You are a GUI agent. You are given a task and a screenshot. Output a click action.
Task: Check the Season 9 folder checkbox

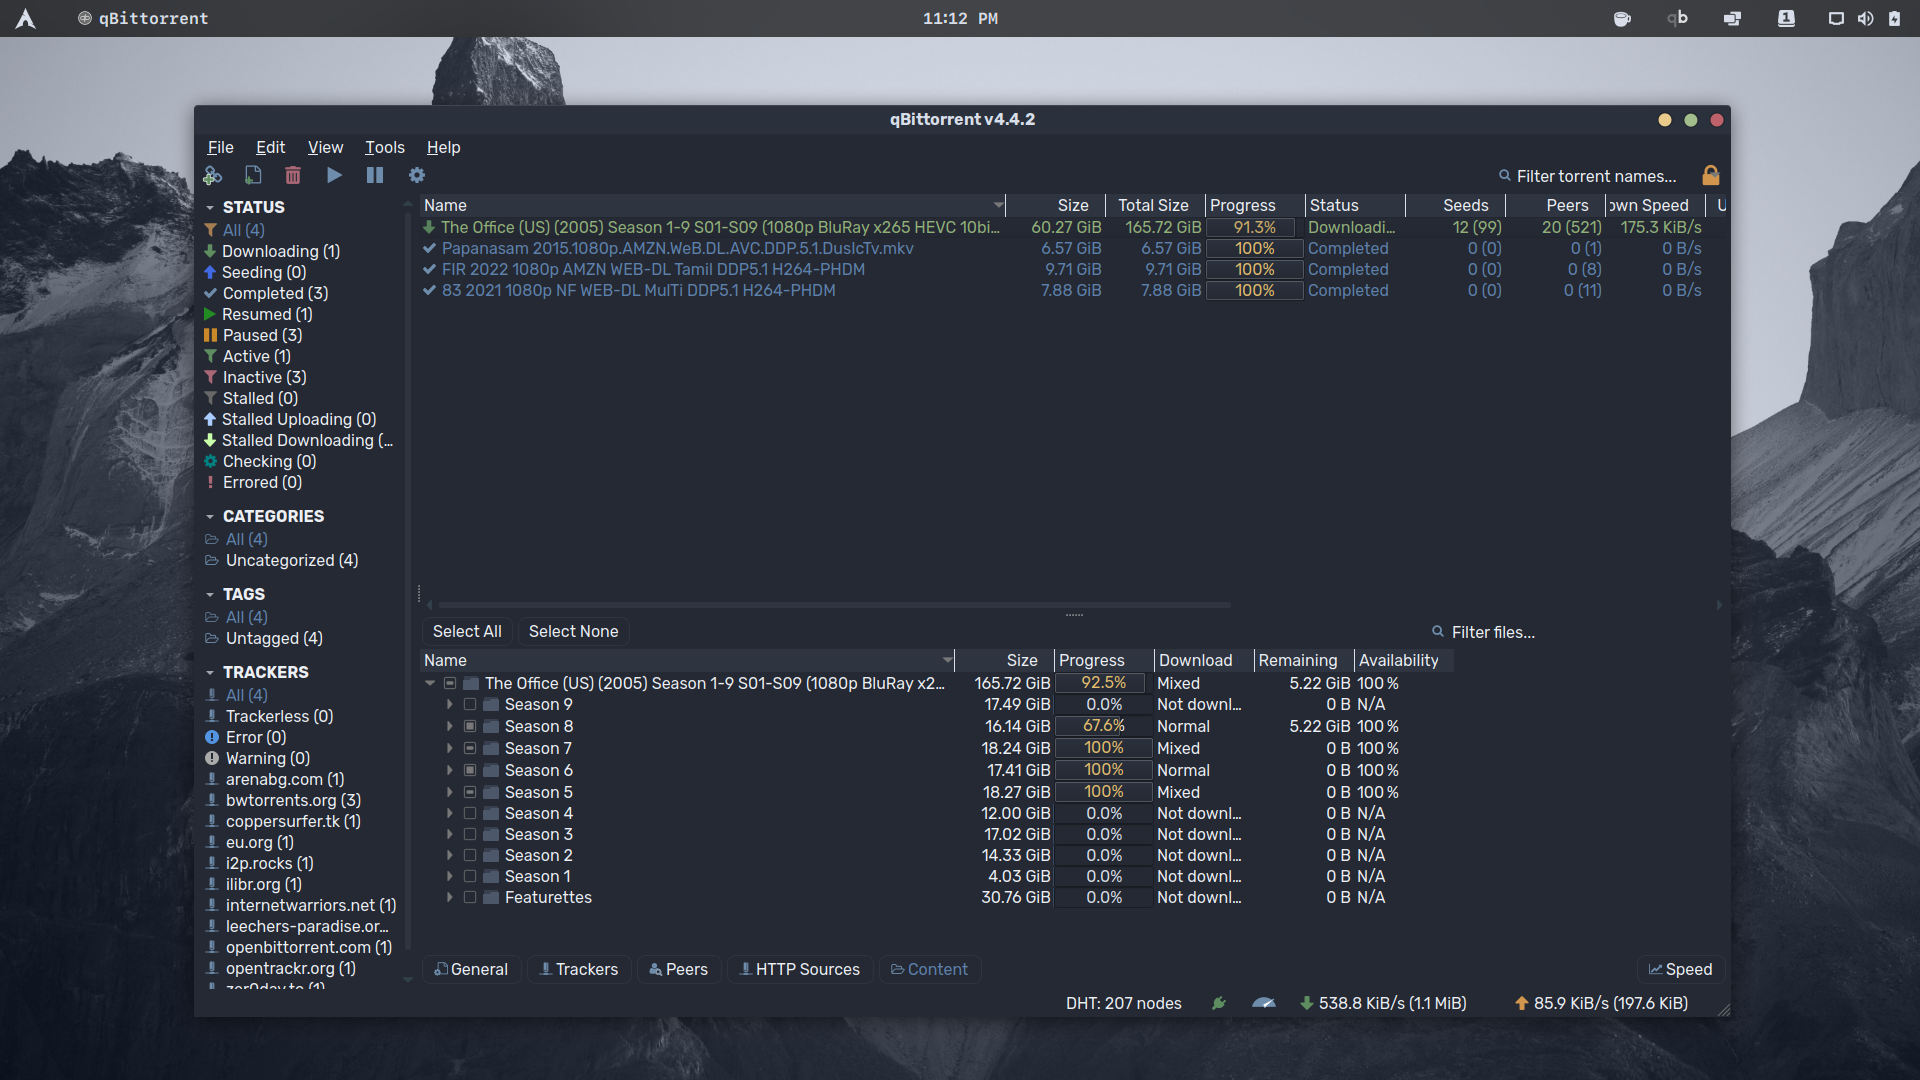coord(470,705)
